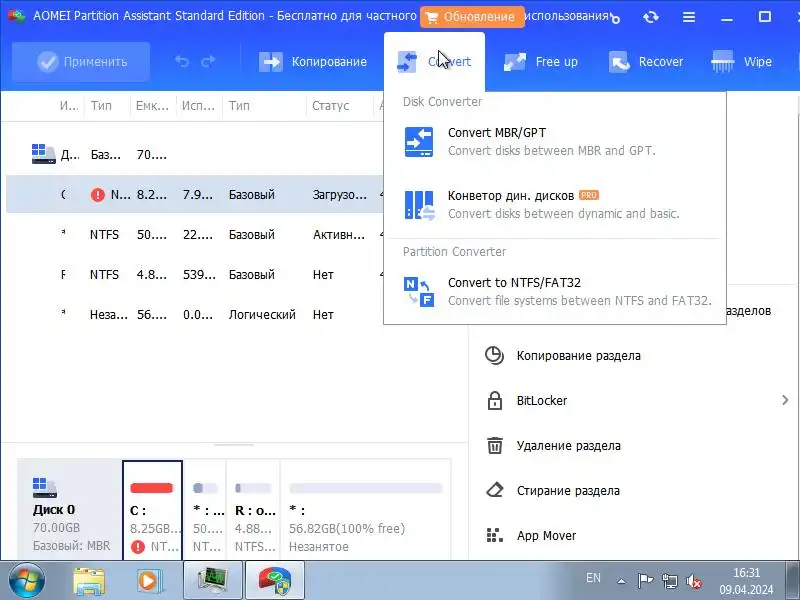The height and width of the screenshot is (600, 800).
Task: Click the Копирование раздела pie icon
Action: tap(494, 356)
